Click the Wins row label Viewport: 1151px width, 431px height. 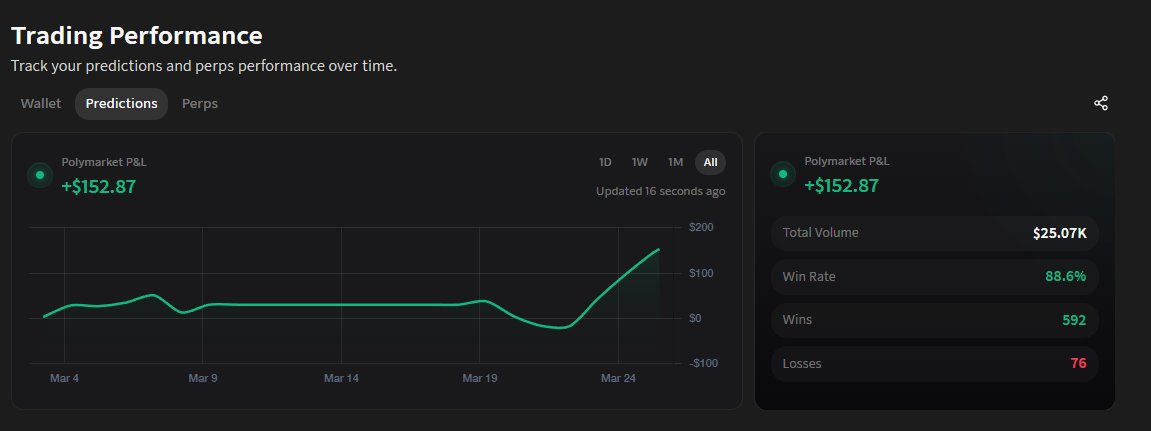[x=797, y=320]
